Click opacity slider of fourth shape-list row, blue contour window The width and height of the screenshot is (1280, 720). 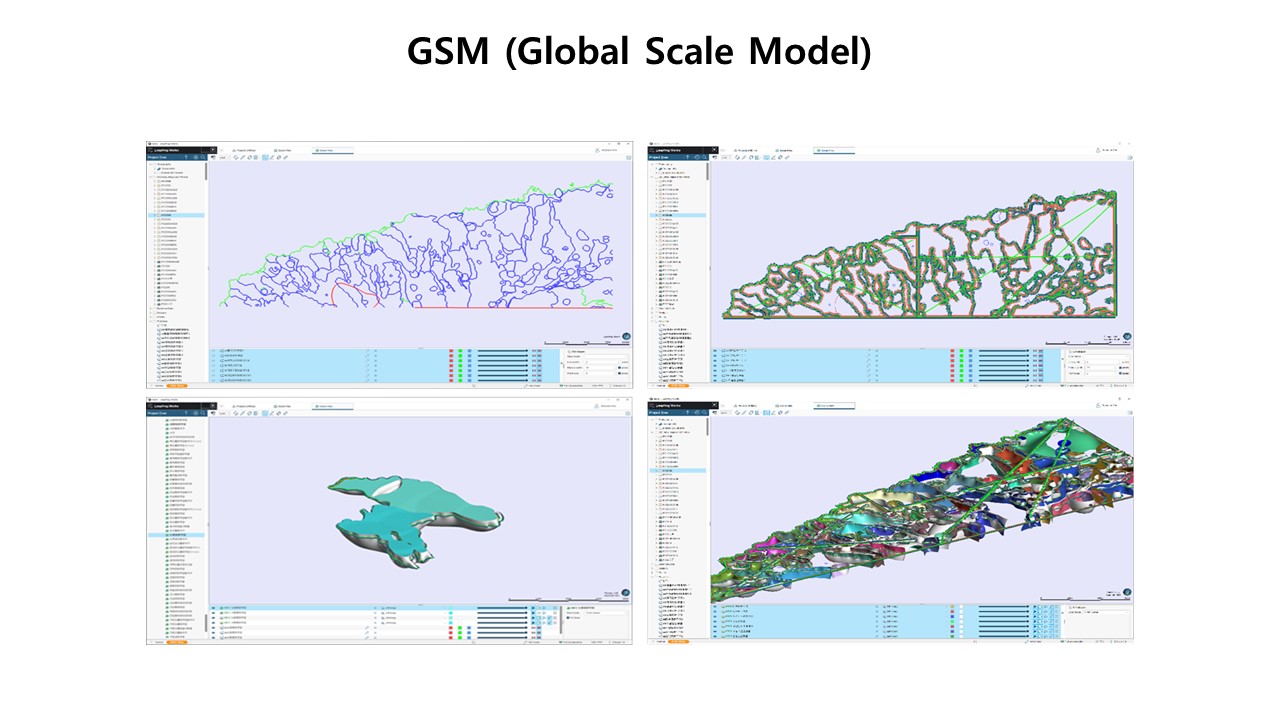(x=503, y=366)
